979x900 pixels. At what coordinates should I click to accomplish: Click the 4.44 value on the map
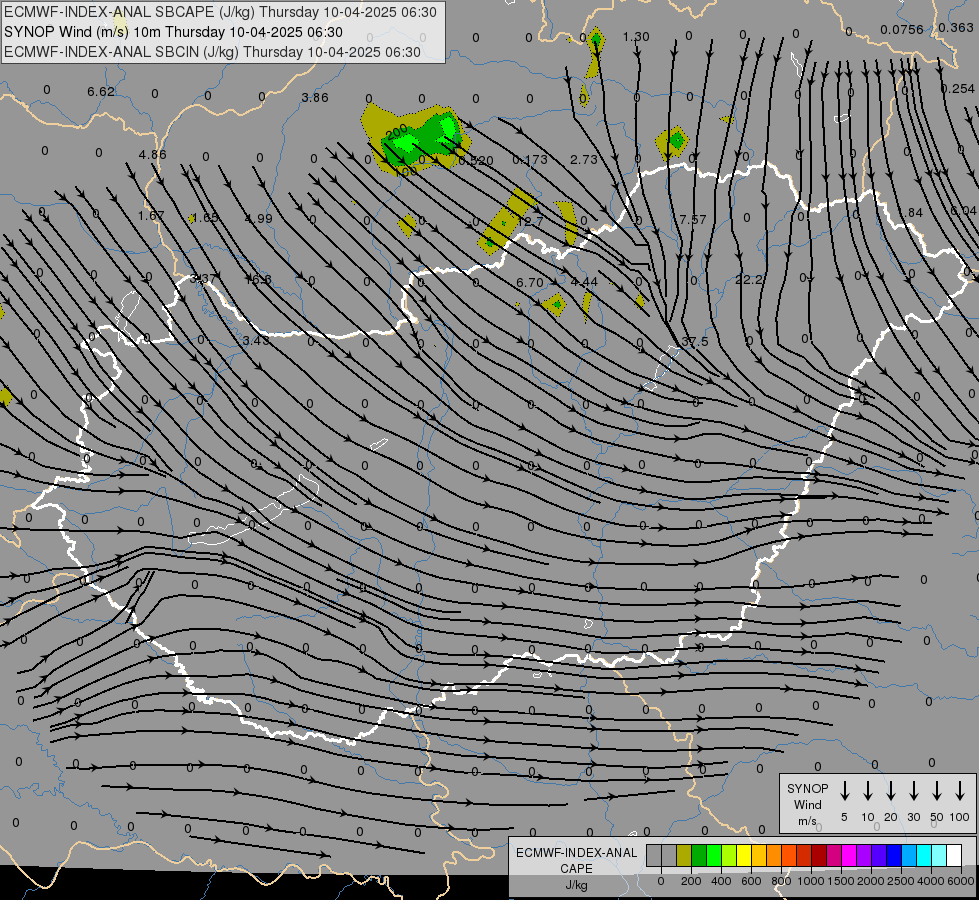pos(584,282)
